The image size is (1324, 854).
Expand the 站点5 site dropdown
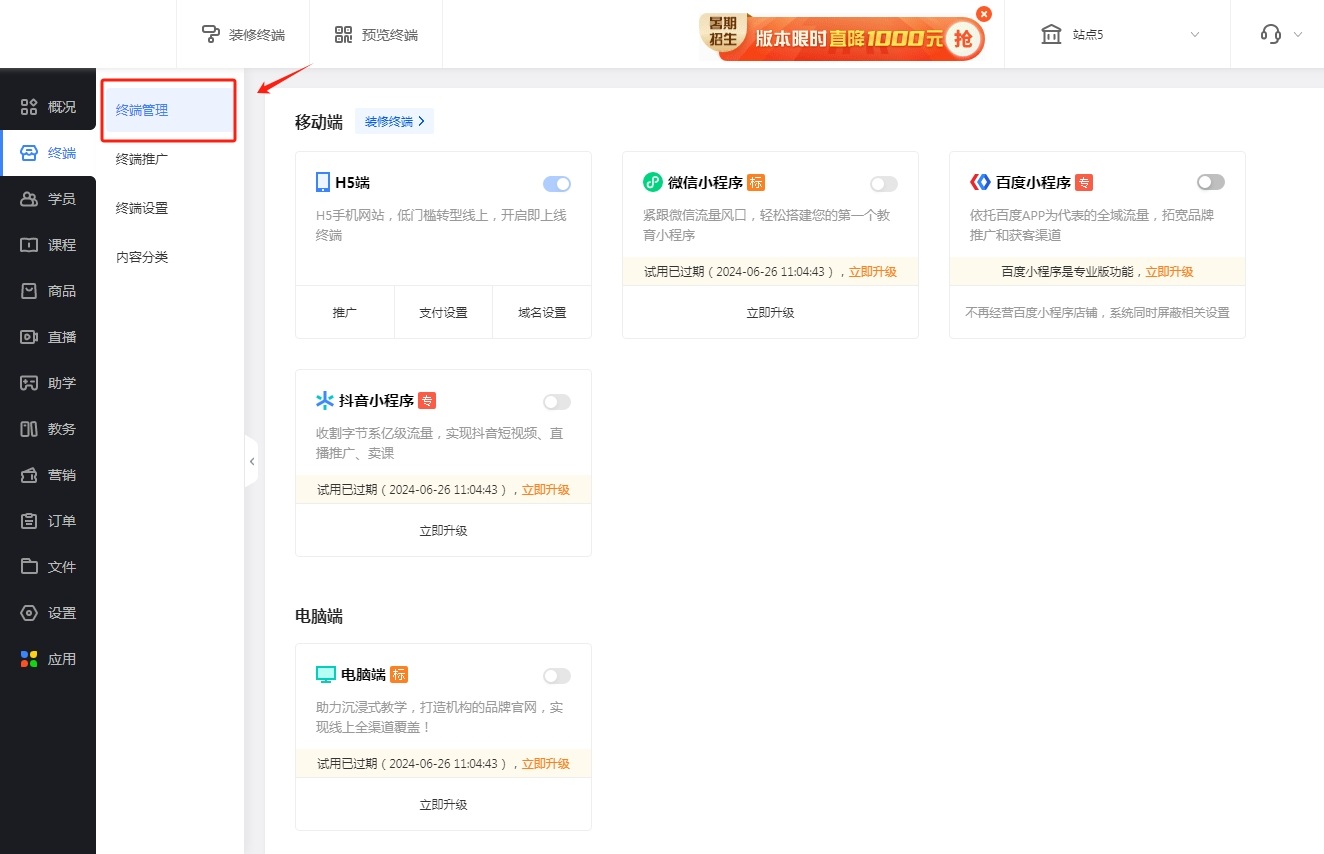1194,35
